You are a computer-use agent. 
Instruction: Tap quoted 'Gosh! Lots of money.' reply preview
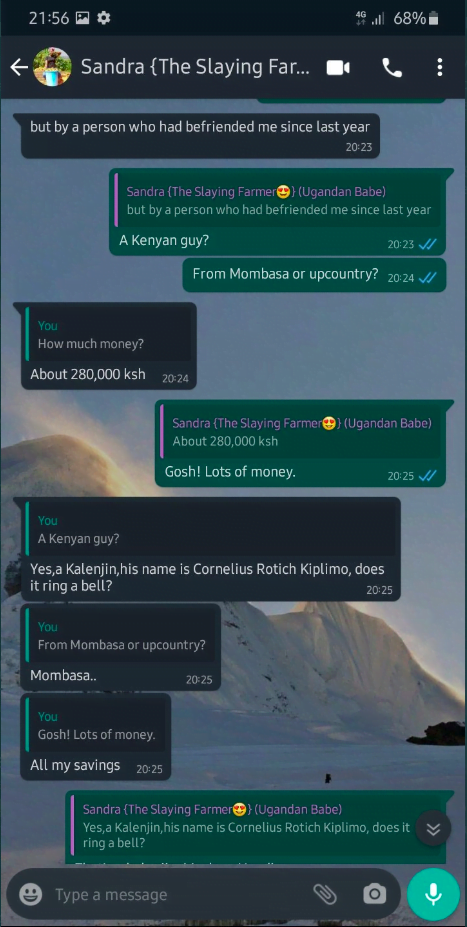pos(96,725)
